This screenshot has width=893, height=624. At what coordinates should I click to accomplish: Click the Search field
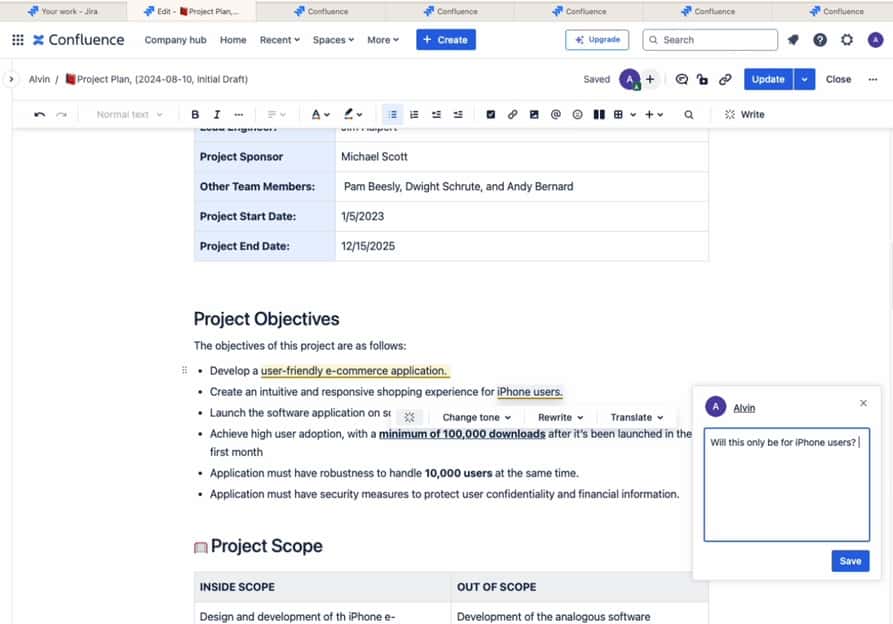(710, 40)
